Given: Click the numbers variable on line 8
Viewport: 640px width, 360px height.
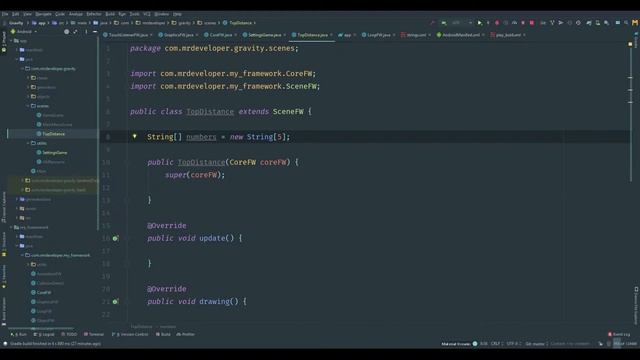Looking at the screenshot, I should tap(201, 137).
